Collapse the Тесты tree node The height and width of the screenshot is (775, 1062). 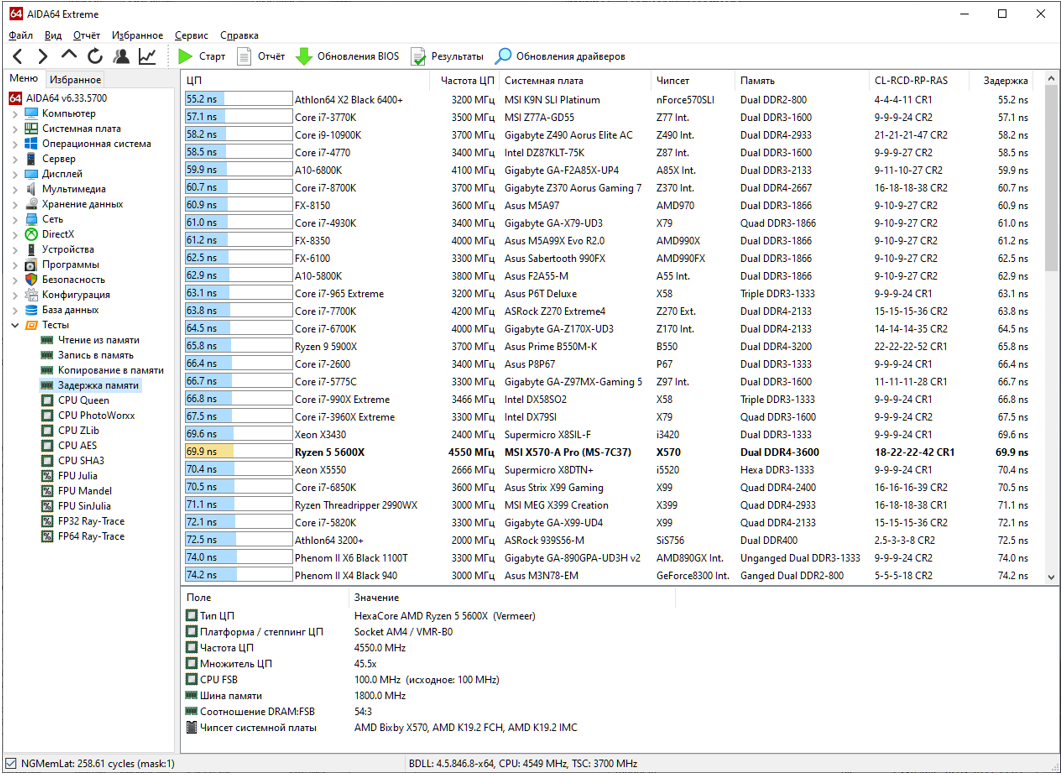pyautogui.click(x=15, y=325)
